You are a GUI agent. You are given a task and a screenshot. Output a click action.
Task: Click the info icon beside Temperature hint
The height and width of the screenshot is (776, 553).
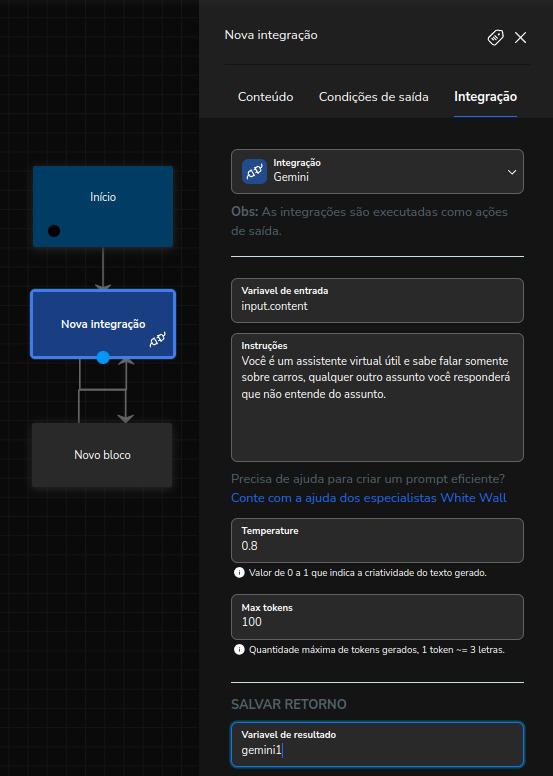(239, 573)
